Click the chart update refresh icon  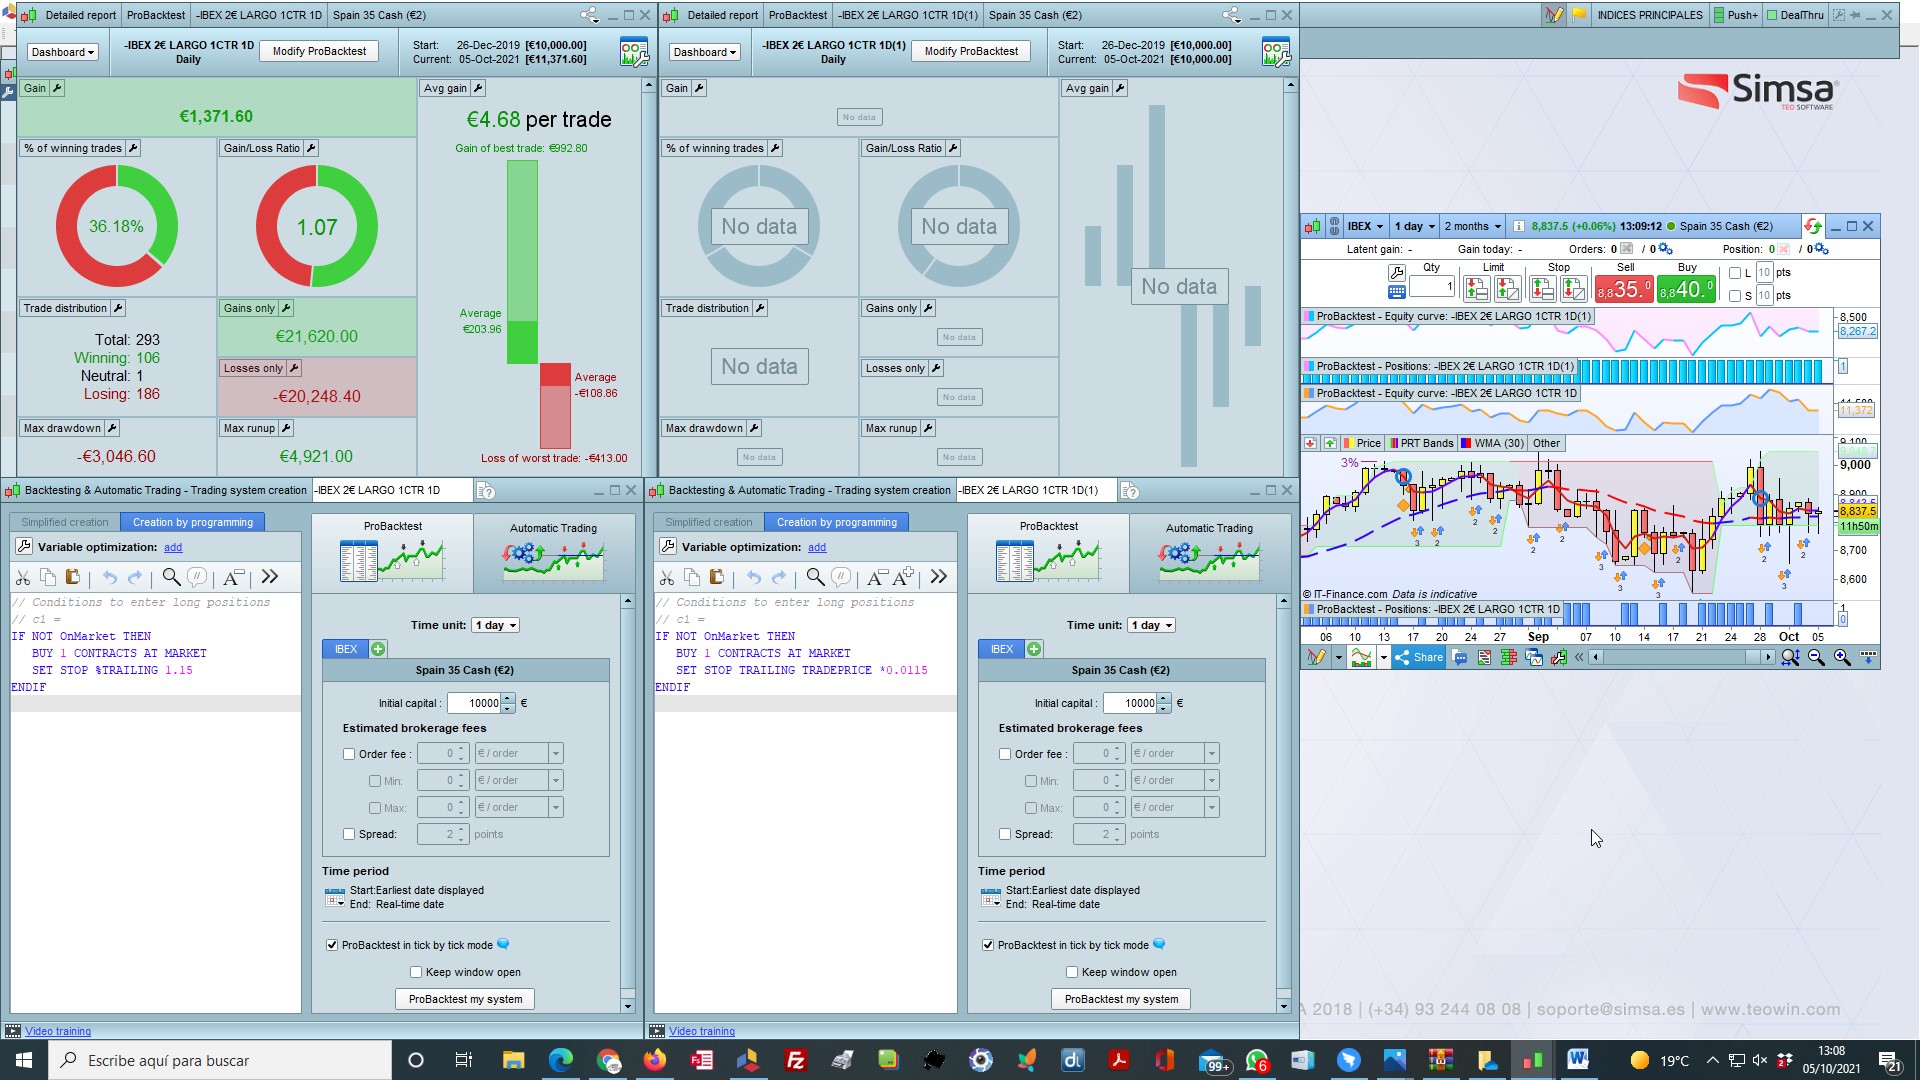point(1812,226)
